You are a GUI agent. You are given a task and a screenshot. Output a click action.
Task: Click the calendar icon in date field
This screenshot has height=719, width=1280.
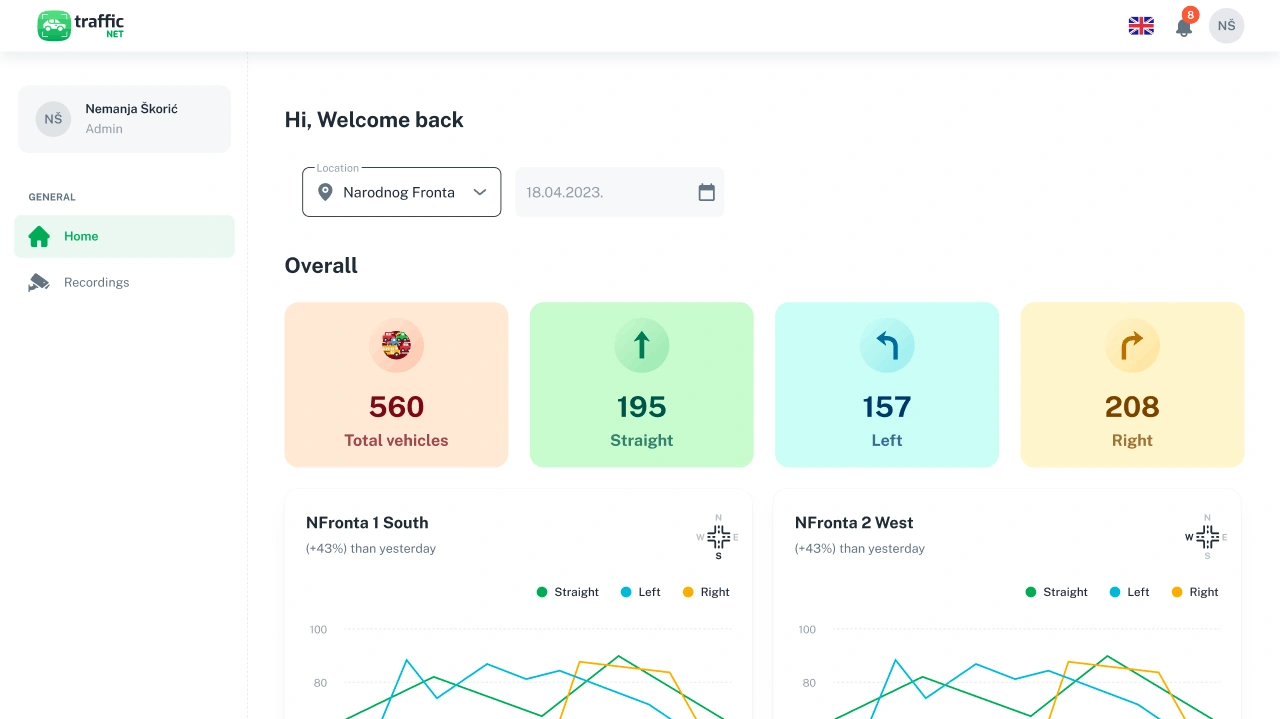706,192
